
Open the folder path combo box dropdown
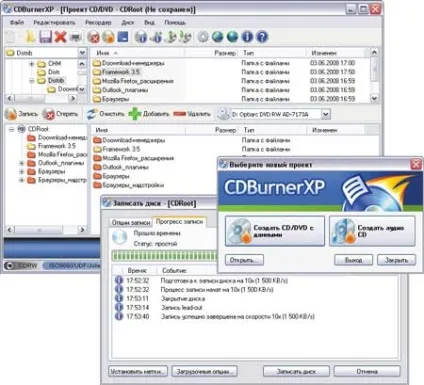point(82,53)
